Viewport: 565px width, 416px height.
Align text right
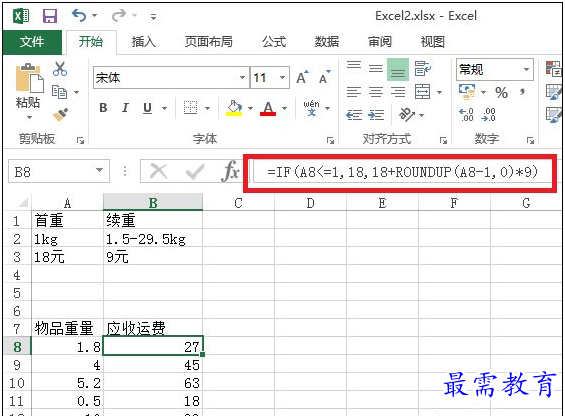coord(398,92)
